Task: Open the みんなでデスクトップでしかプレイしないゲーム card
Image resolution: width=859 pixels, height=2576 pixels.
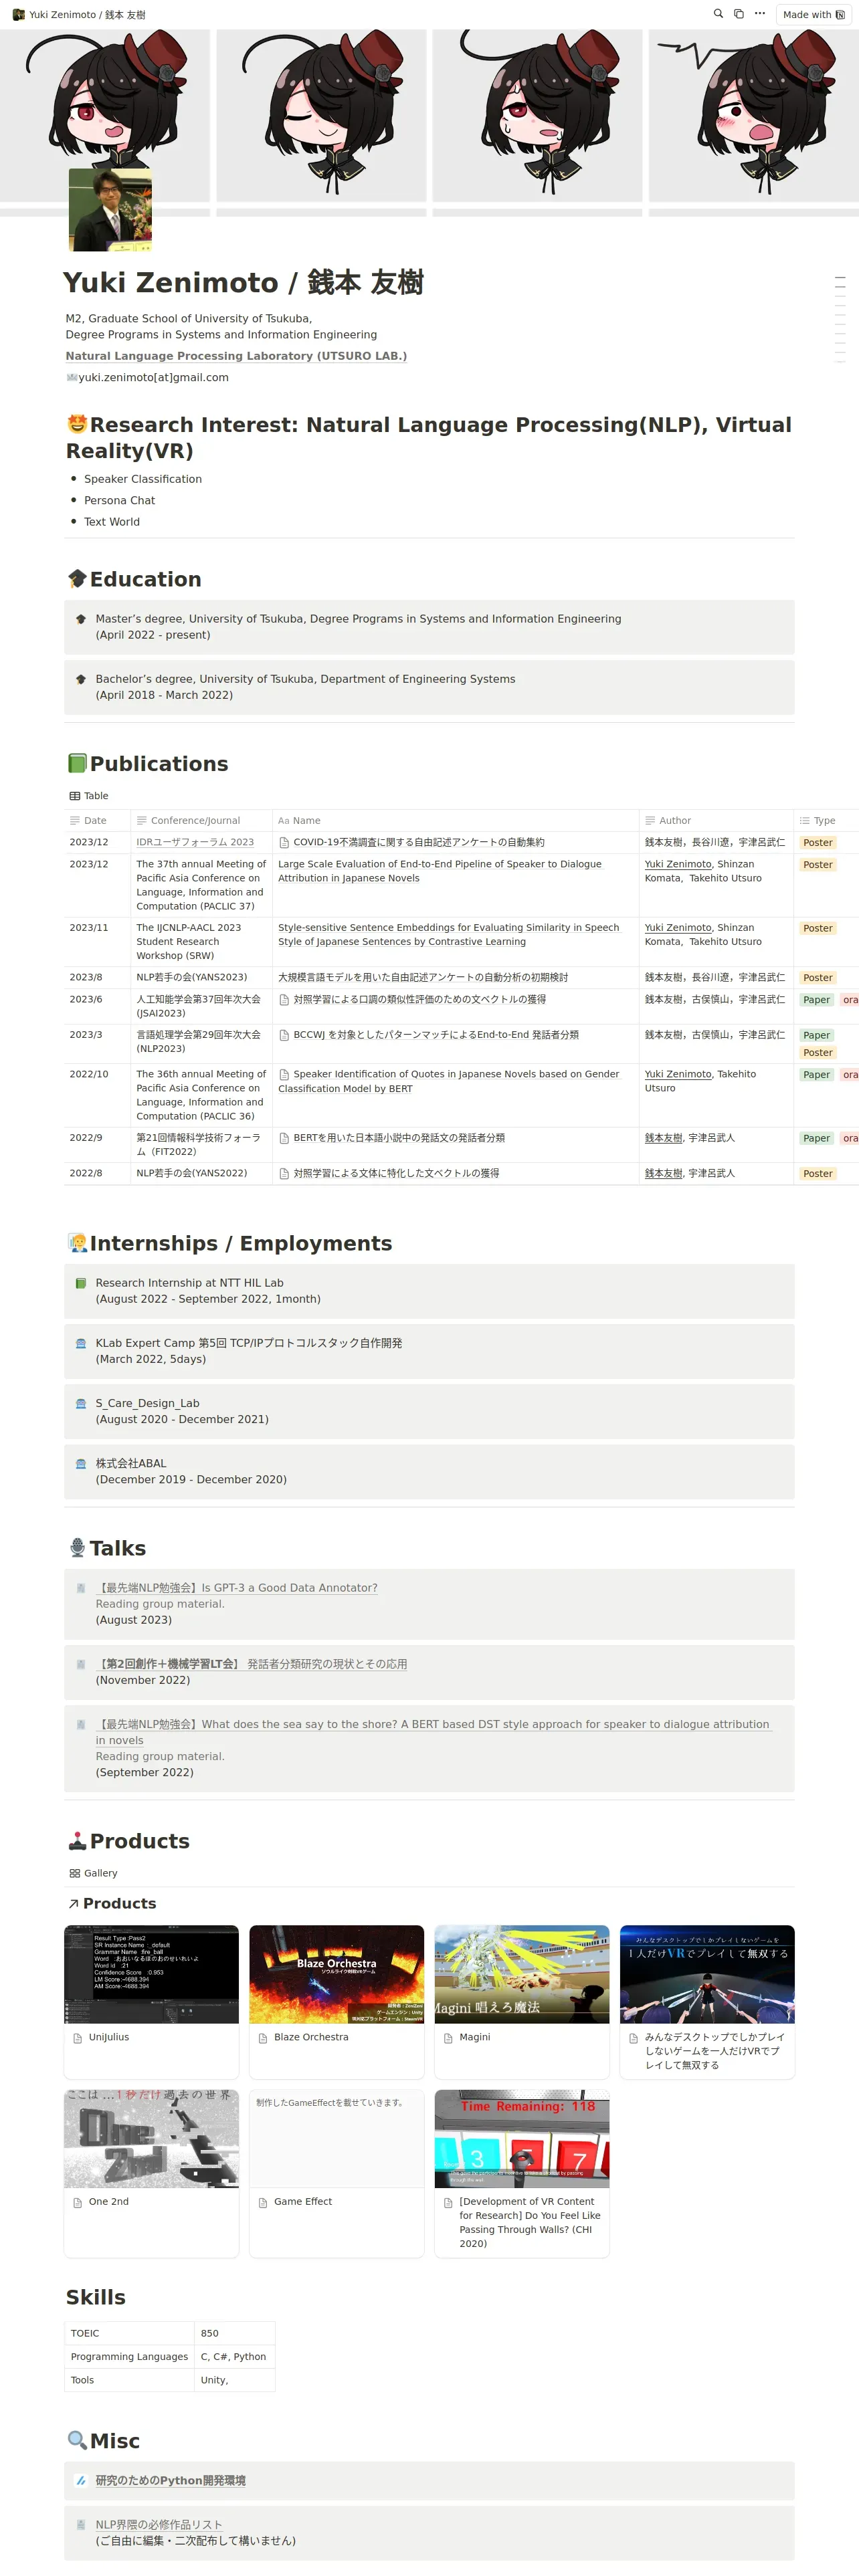Action: (x=707, y=2001)
